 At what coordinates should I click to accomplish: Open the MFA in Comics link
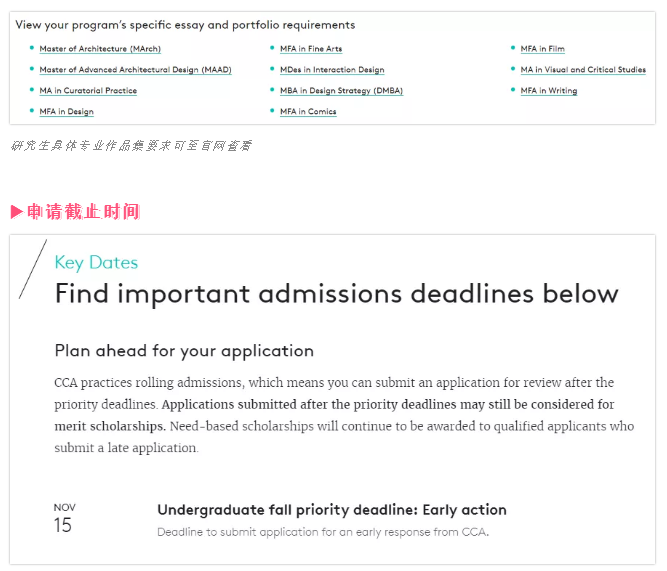point(308,111)
